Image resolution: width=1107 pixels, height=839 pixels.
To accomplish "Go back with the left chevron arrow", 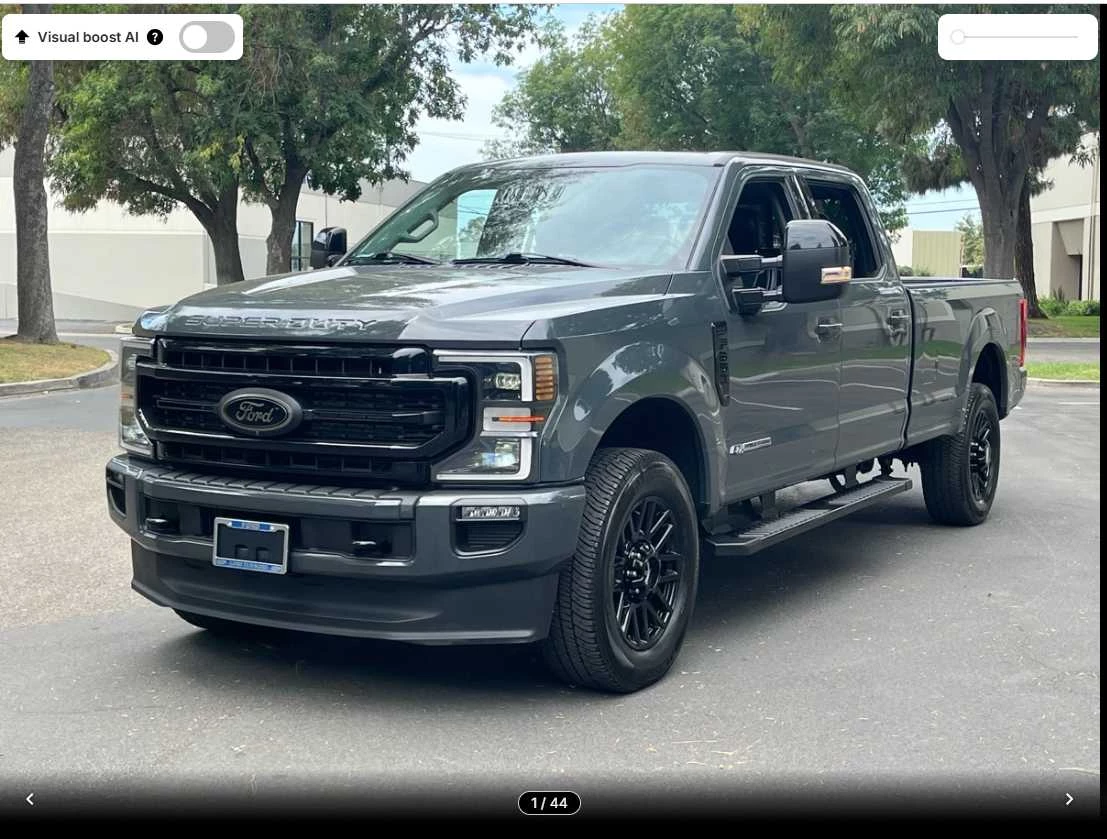I will coord(30,799).
